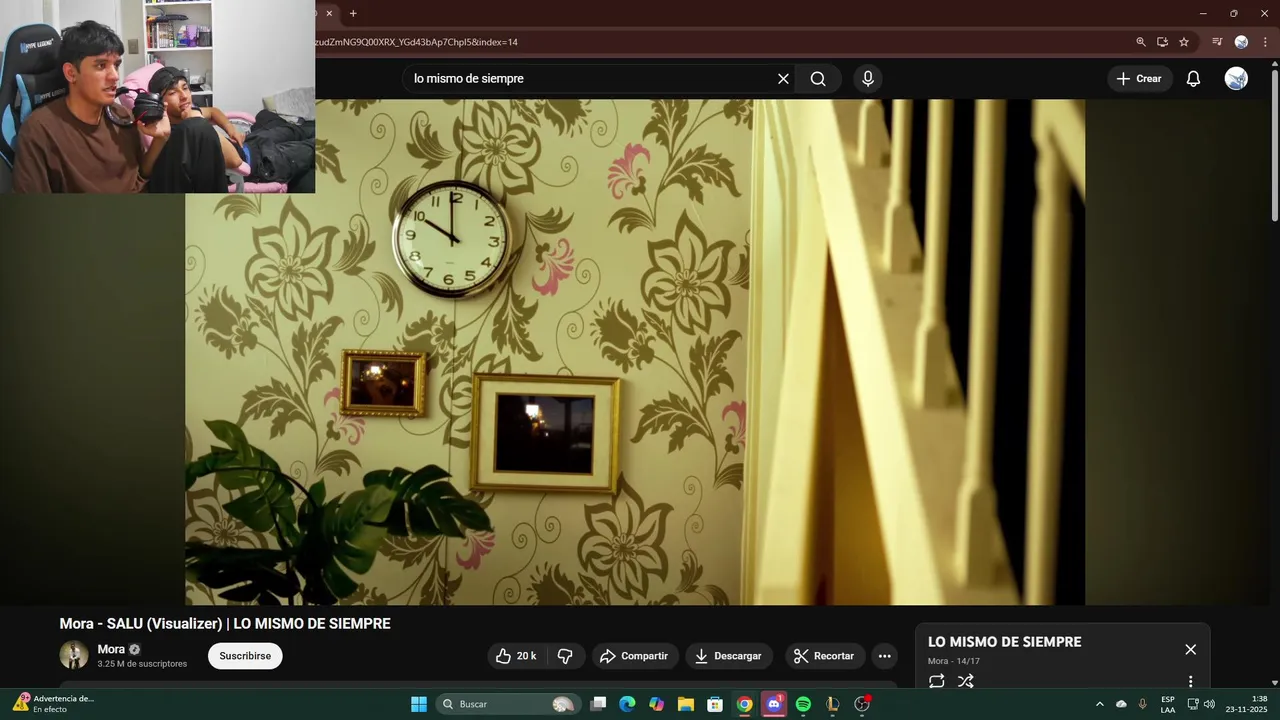Open Chrome three-dot menu
The image size is (1280, 720).
pos(1265,42)
